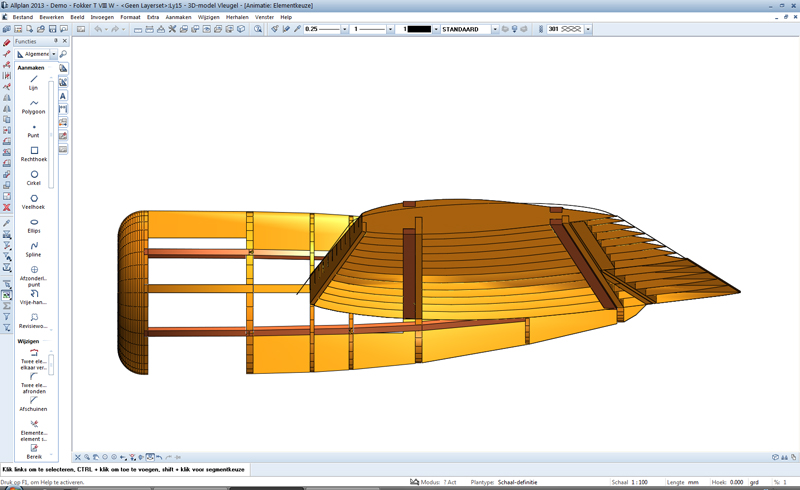Screen dimensions: 800x490
Task: Open pen thickness 0.25 dropdown
Action: (x=344, y=30)
